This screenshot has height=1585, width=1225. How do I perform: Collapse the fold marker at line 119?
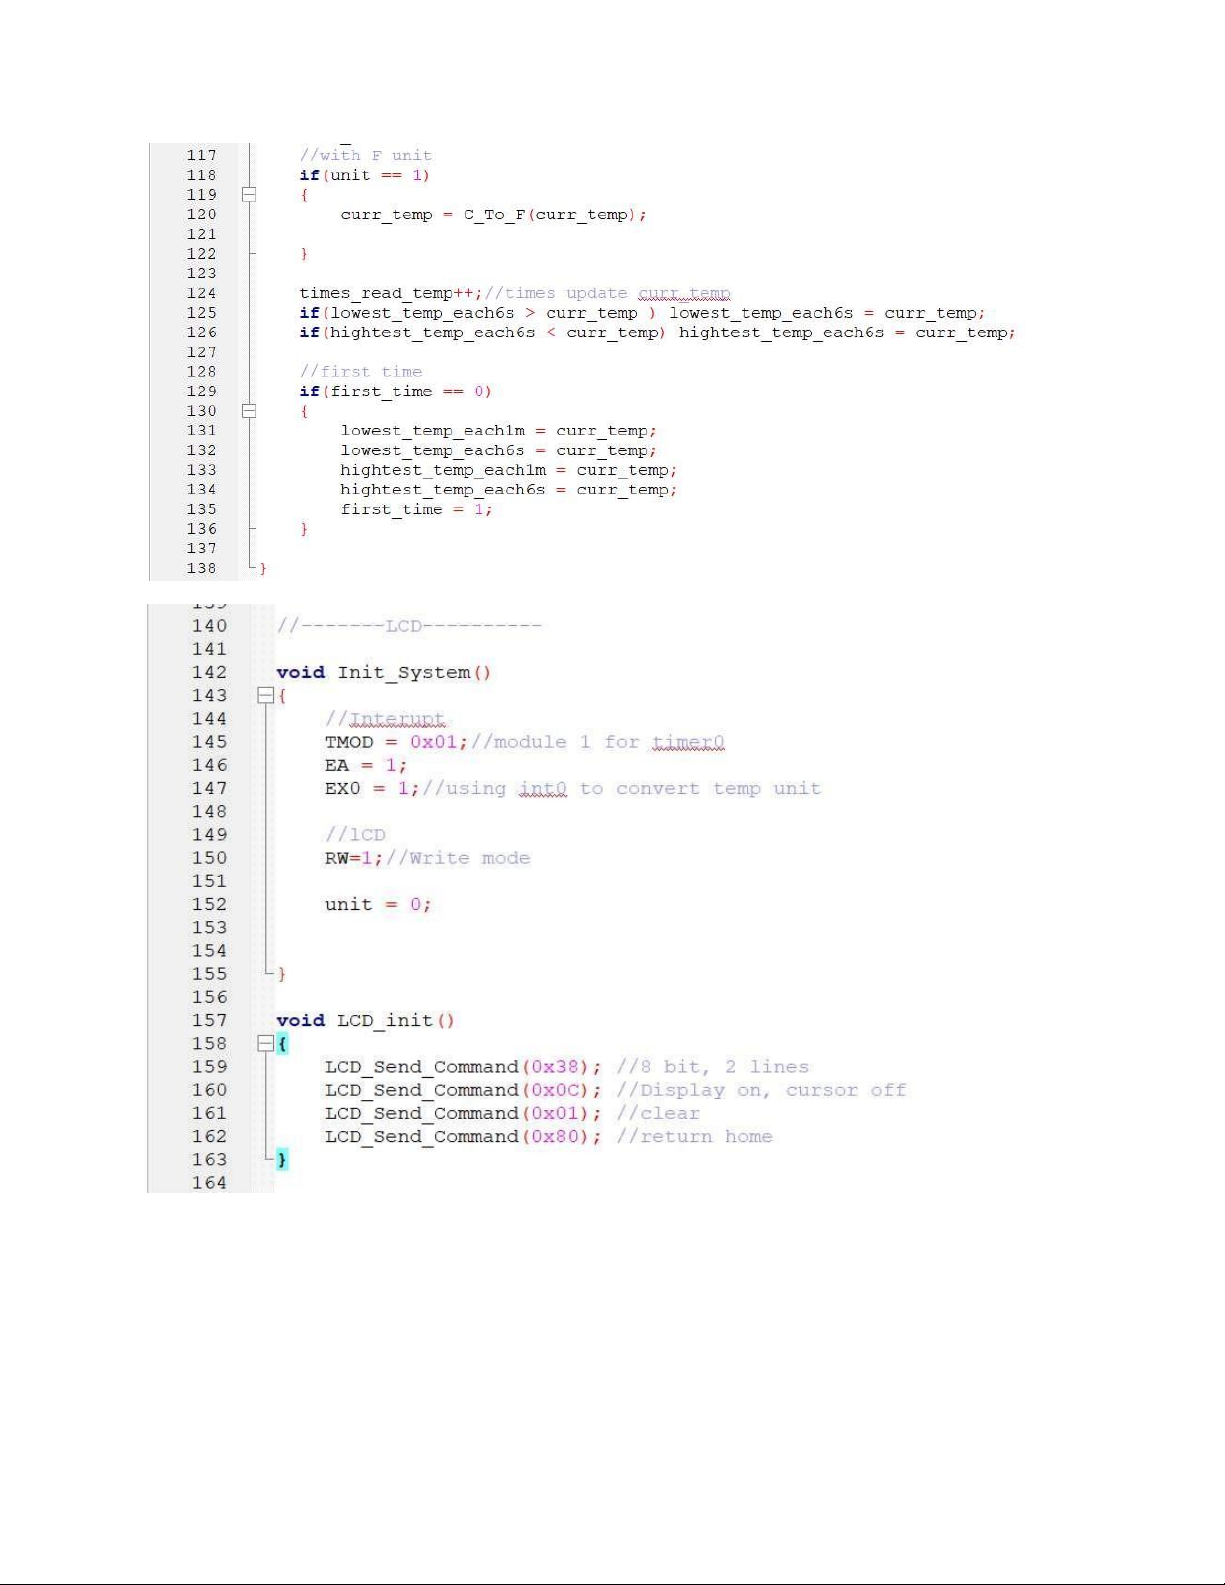249,195
